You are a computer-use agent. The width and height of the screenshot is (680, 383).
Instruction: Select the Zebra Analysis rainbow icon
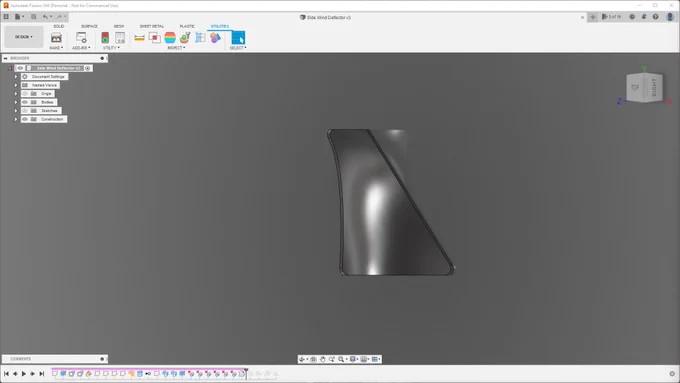[x=170, y=38]
